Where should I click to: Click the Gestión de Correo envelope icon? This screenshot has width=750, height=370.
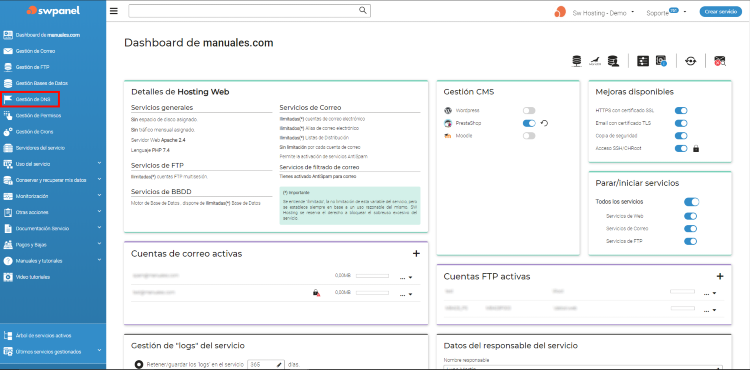click(8, 51)
